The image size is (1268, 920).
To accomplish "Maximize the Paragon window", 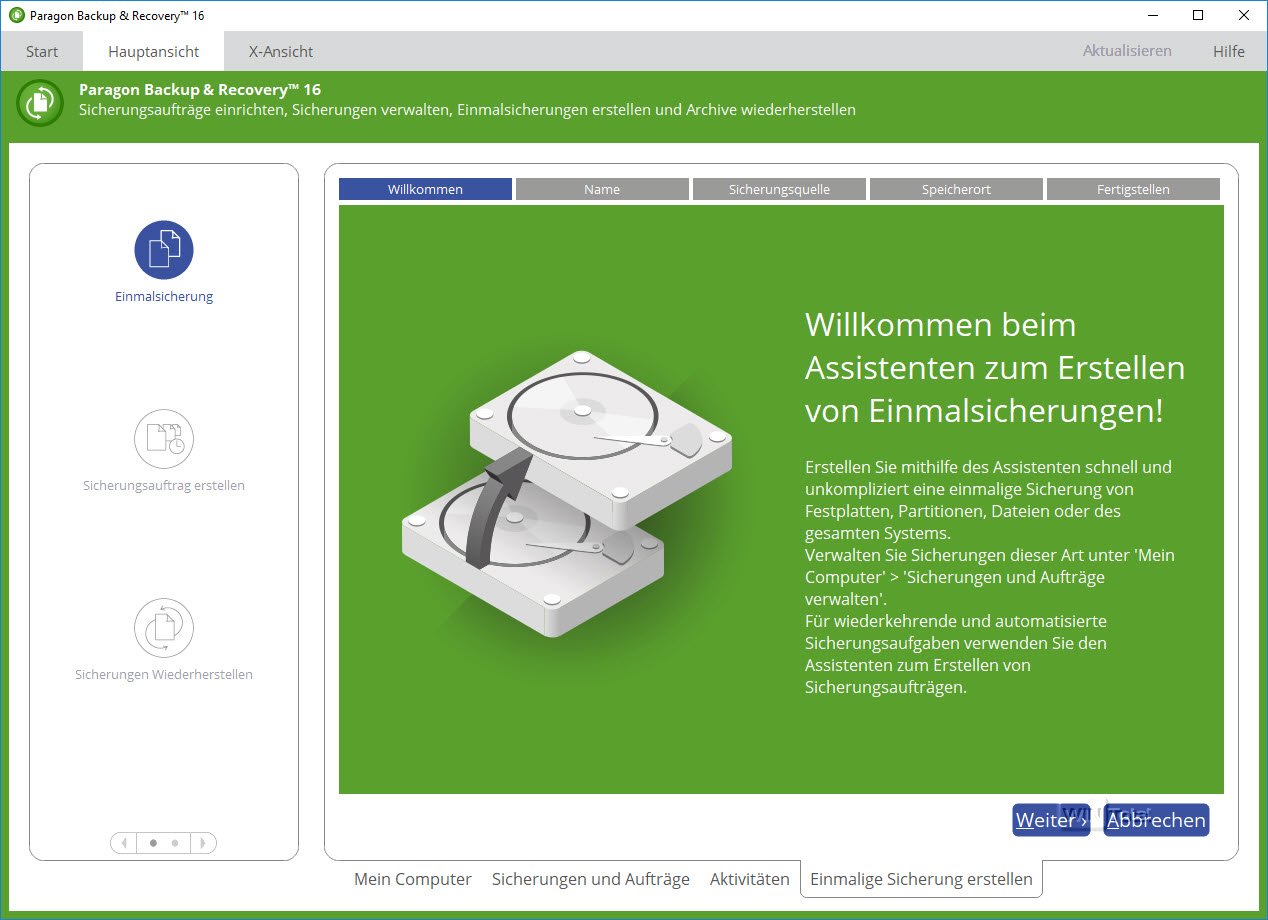I will click(x=1198, y=15).
